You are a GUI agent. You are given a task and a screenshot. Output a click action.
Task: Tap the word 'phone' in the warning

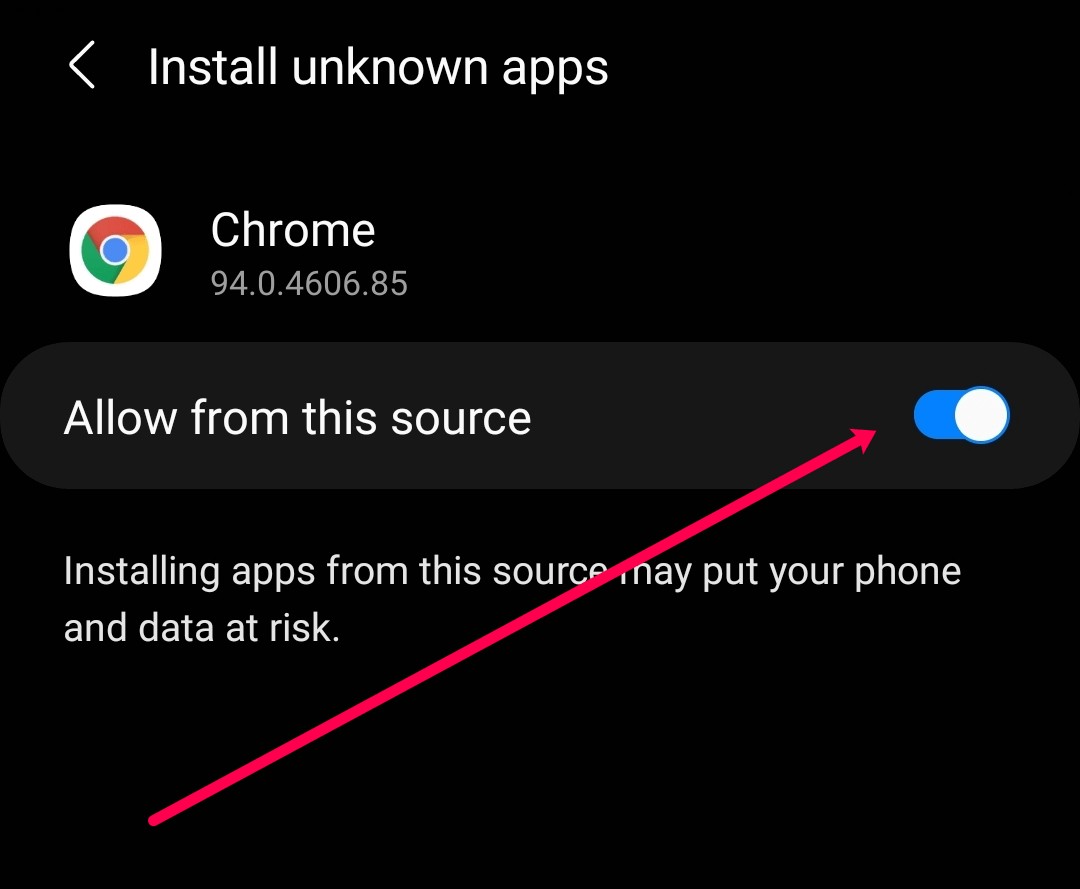[x=907, y=572]
